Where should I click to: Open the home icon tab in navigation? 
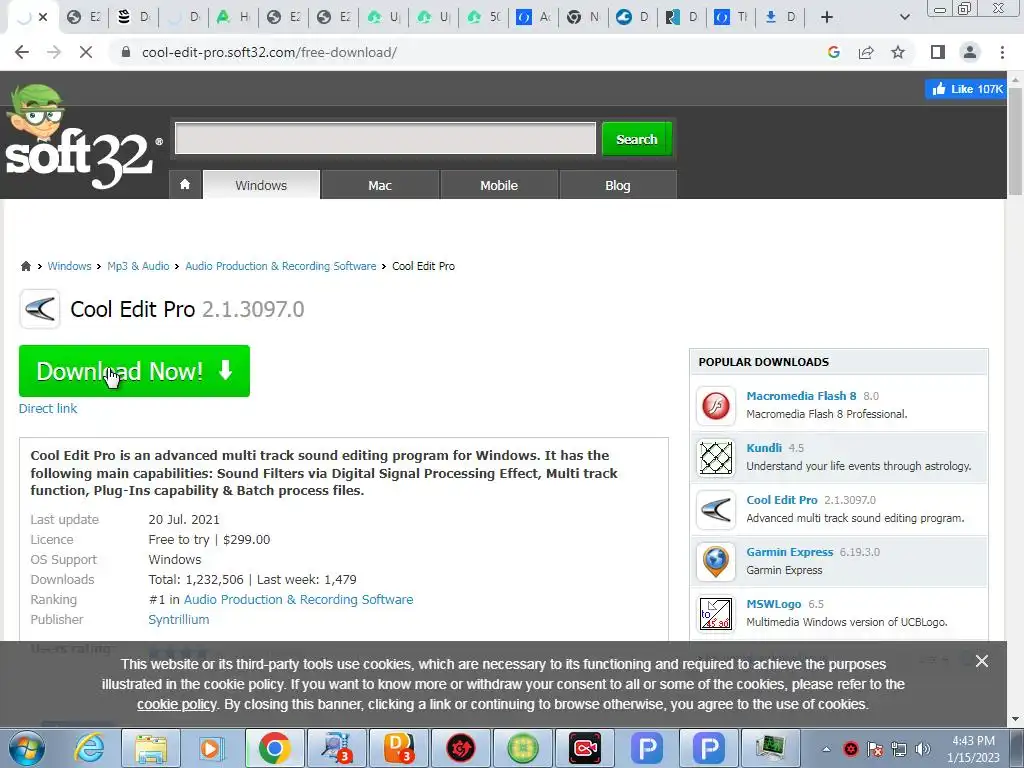pos(185,185)
